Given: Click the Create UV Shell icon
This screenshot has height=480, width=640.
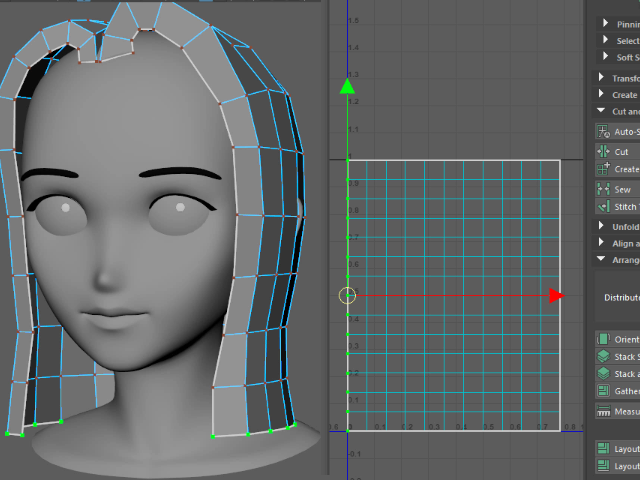Looking at the screenshot, I should tap(603, 169).
